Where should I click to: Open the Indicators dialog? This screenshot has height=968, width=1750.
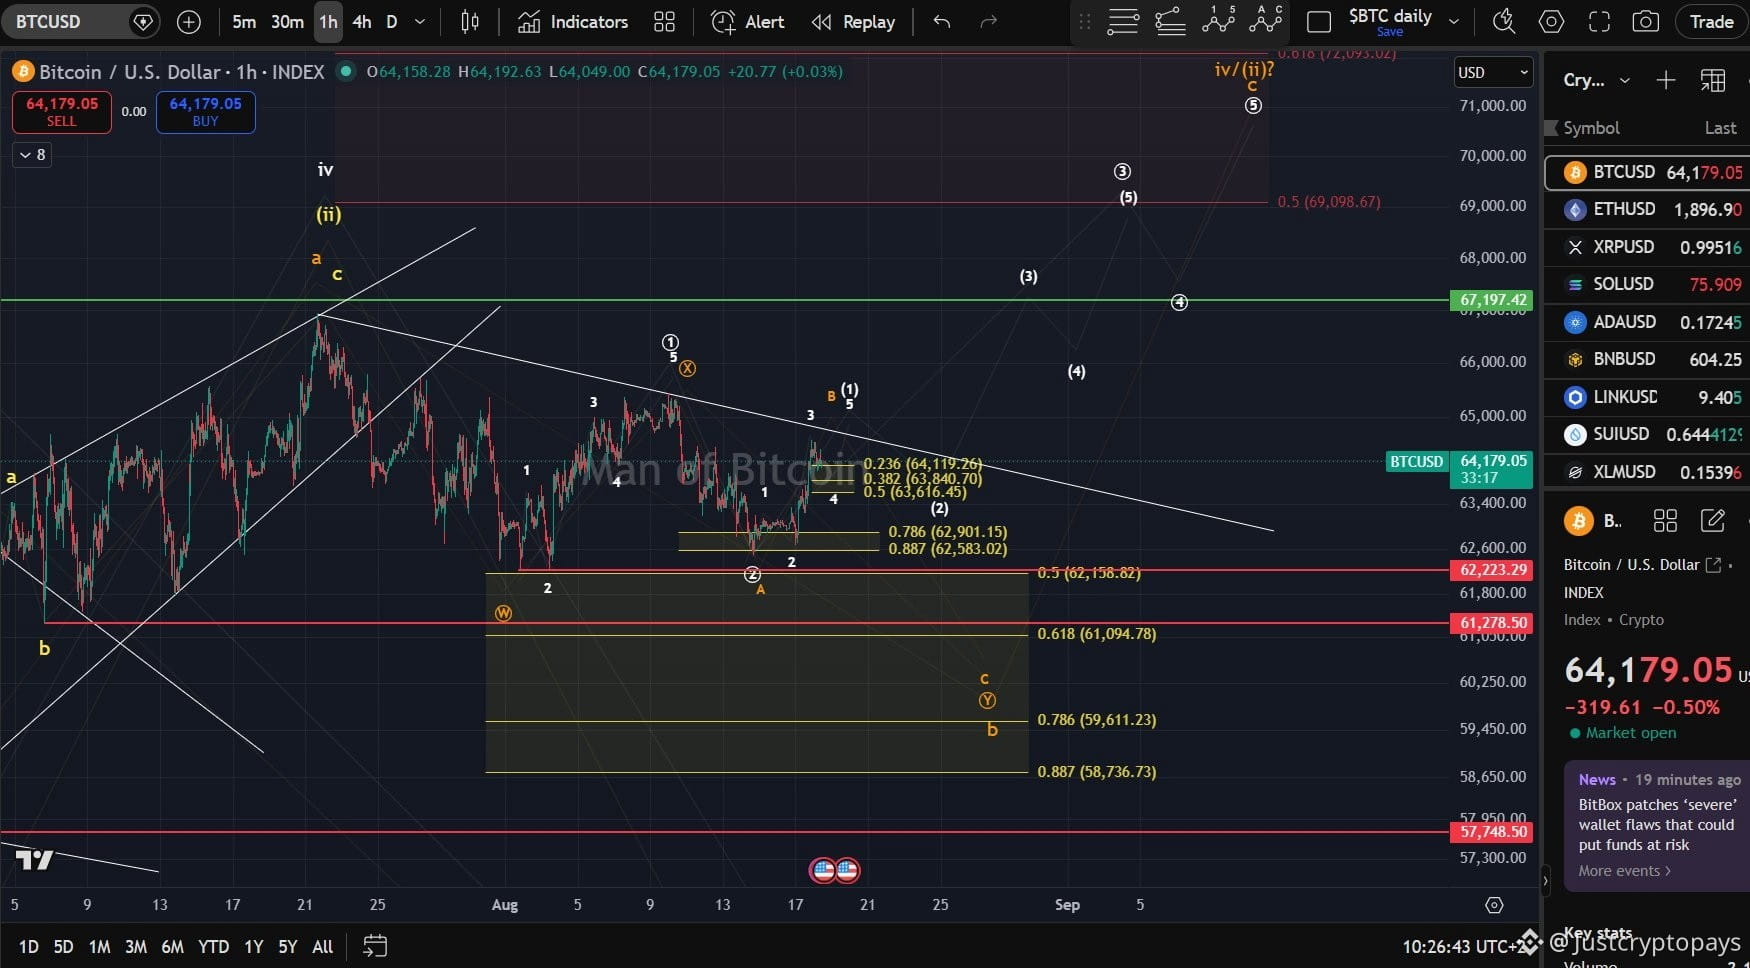[573, 21]
